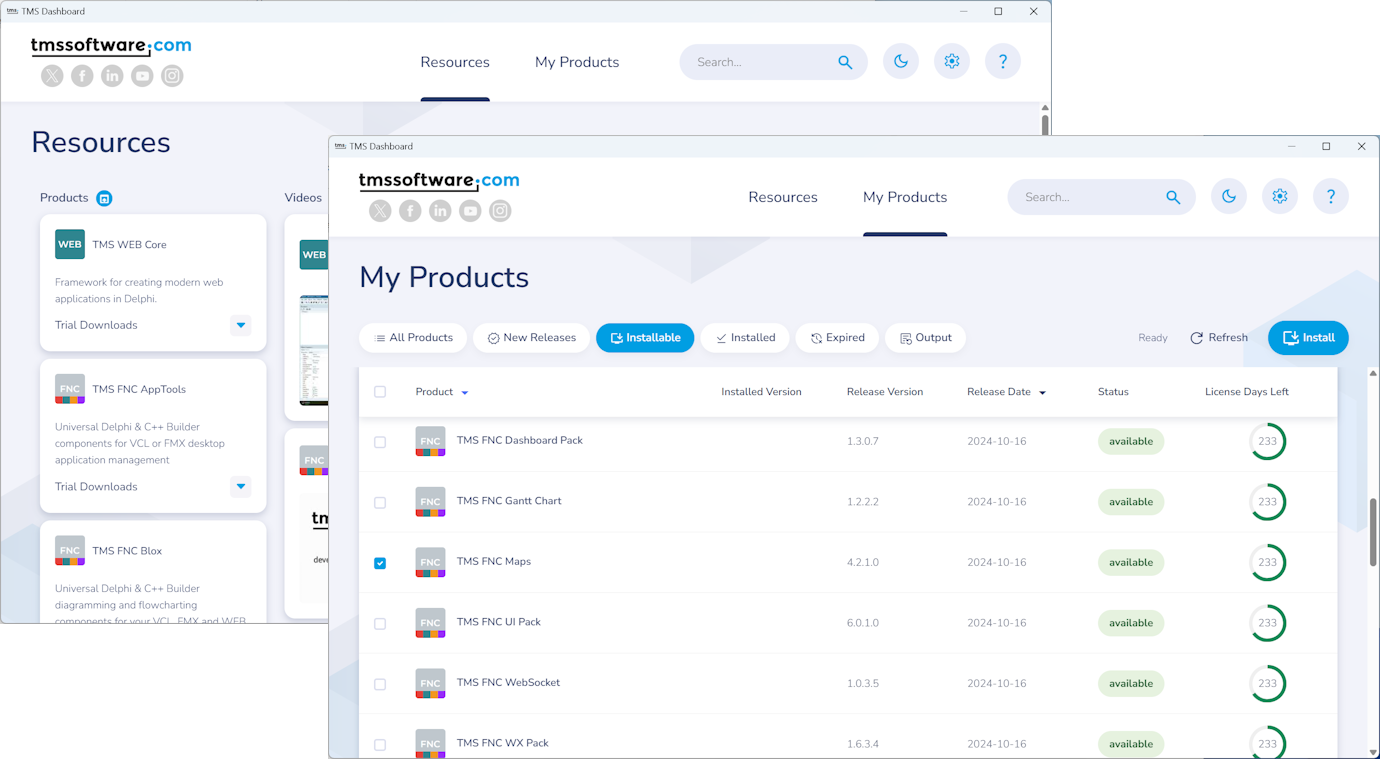This screenshot has width=1381, height=760.
Task: Click LinkedIn icon in back Resources window
Action: pos(112,76)
